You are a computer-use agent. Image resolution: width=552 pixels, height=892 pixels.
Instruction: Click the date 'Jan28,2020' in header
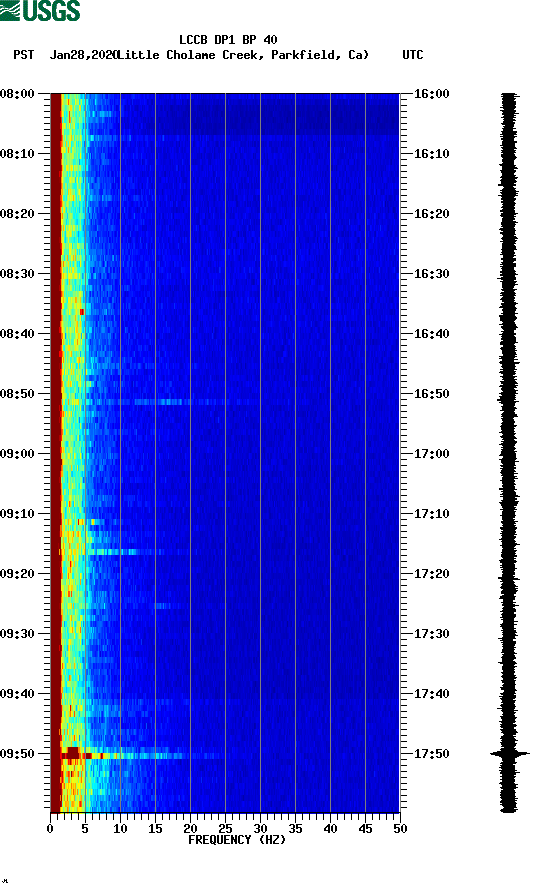coord(83,55)
